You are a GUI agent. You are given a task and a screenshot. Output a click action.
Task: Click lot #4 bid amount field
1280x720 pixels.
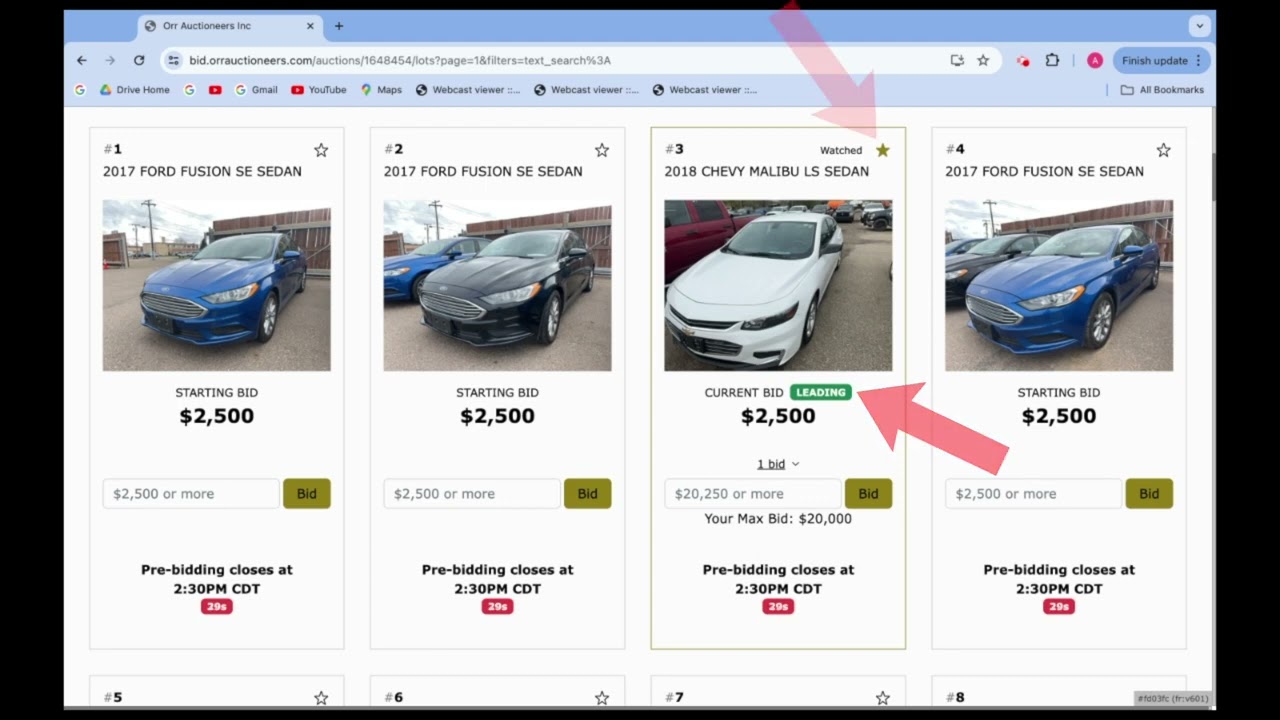click(1034, 493)
